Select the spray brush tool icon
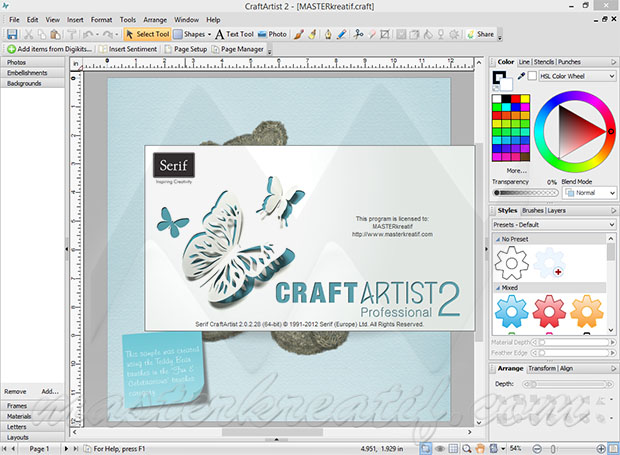Image resolution: width=620 pixels, height=455 pixels. [312, 34]
